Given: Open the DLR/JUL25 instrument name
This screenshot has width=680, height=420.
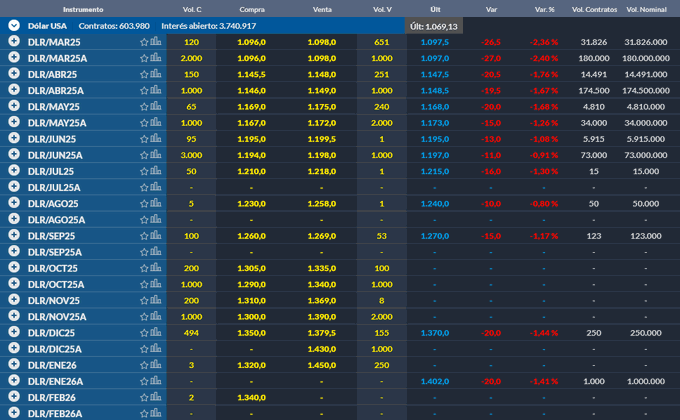Looking at the screenshot, I should 51,171.
